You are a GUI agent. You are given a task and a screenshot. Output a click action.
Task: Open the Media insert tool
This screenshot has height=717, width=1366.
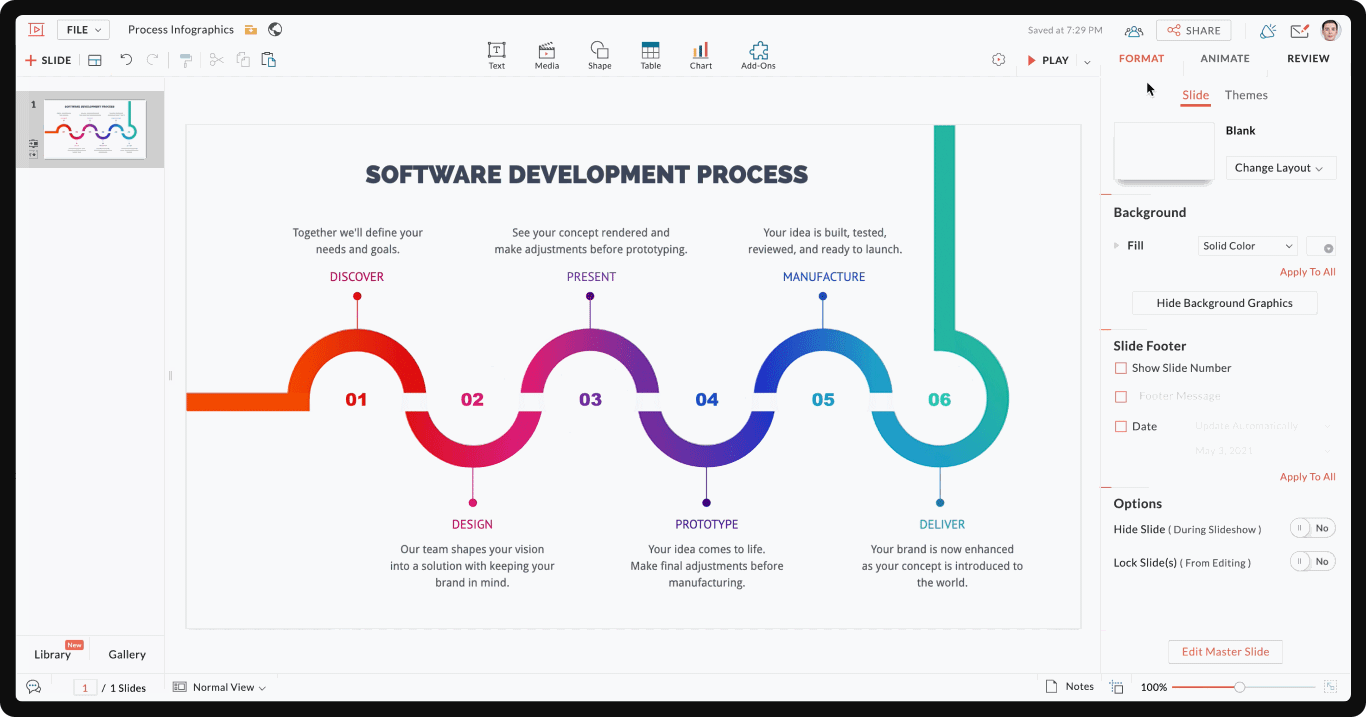(x=546, y=56)
